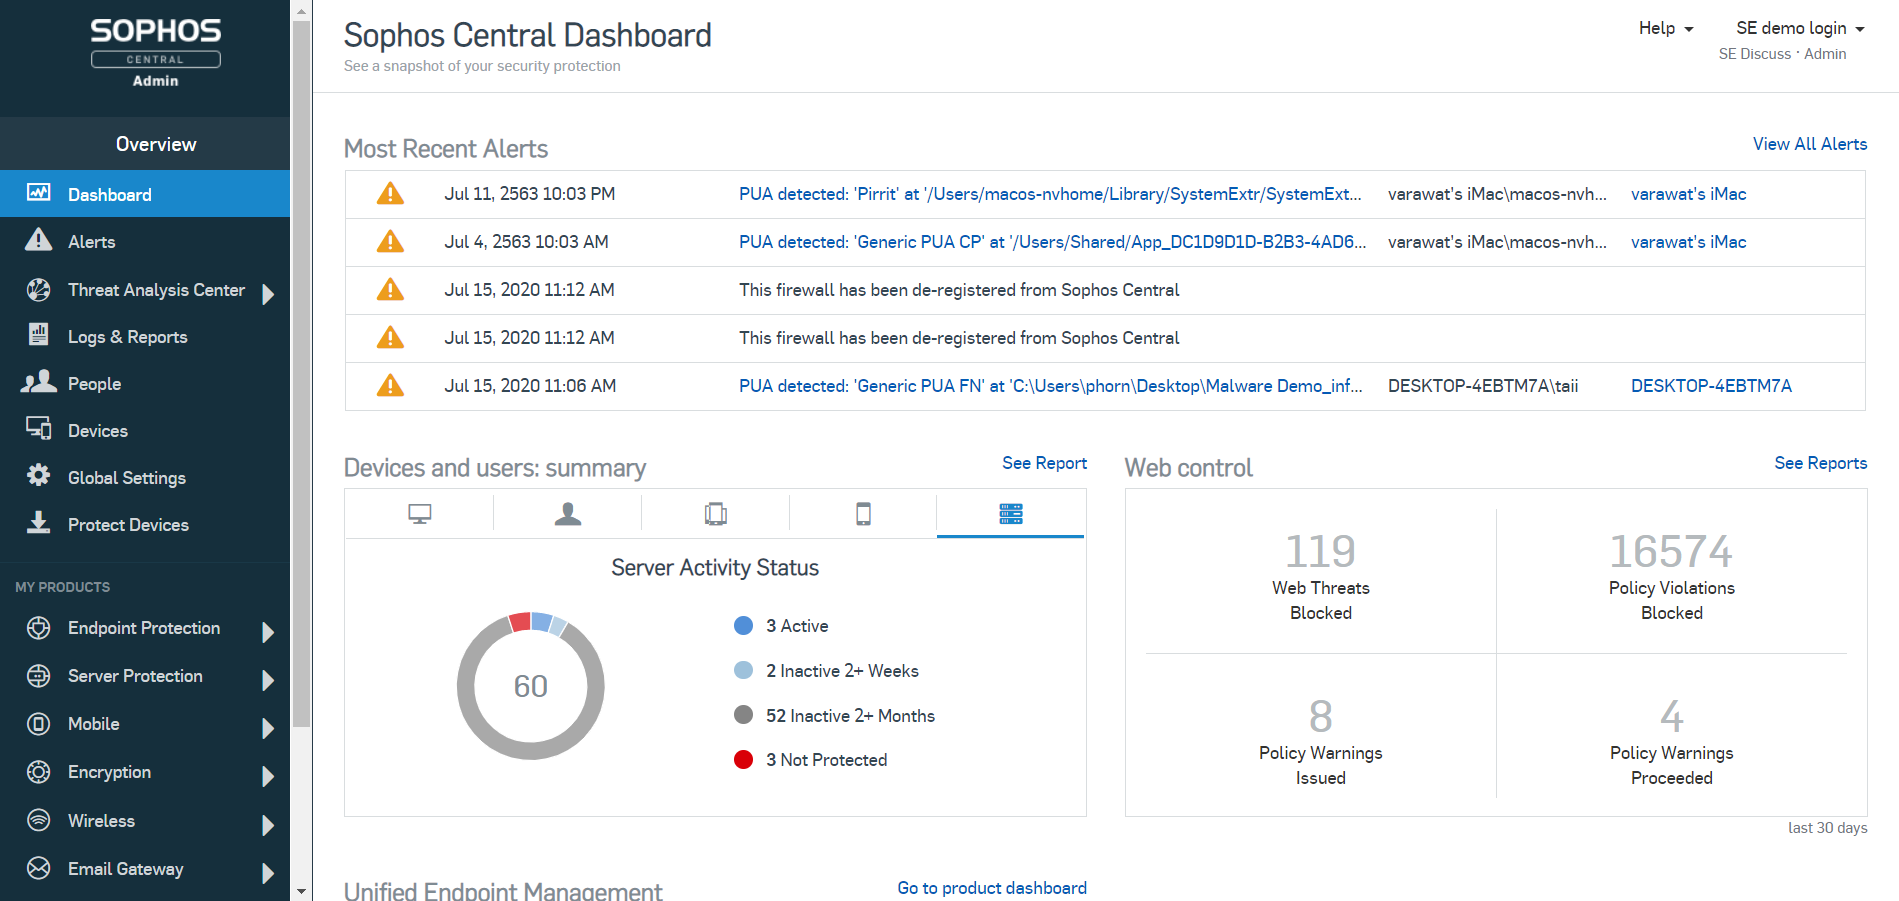
Task: Click the View All Alerts link
Action: (1809, 144)
